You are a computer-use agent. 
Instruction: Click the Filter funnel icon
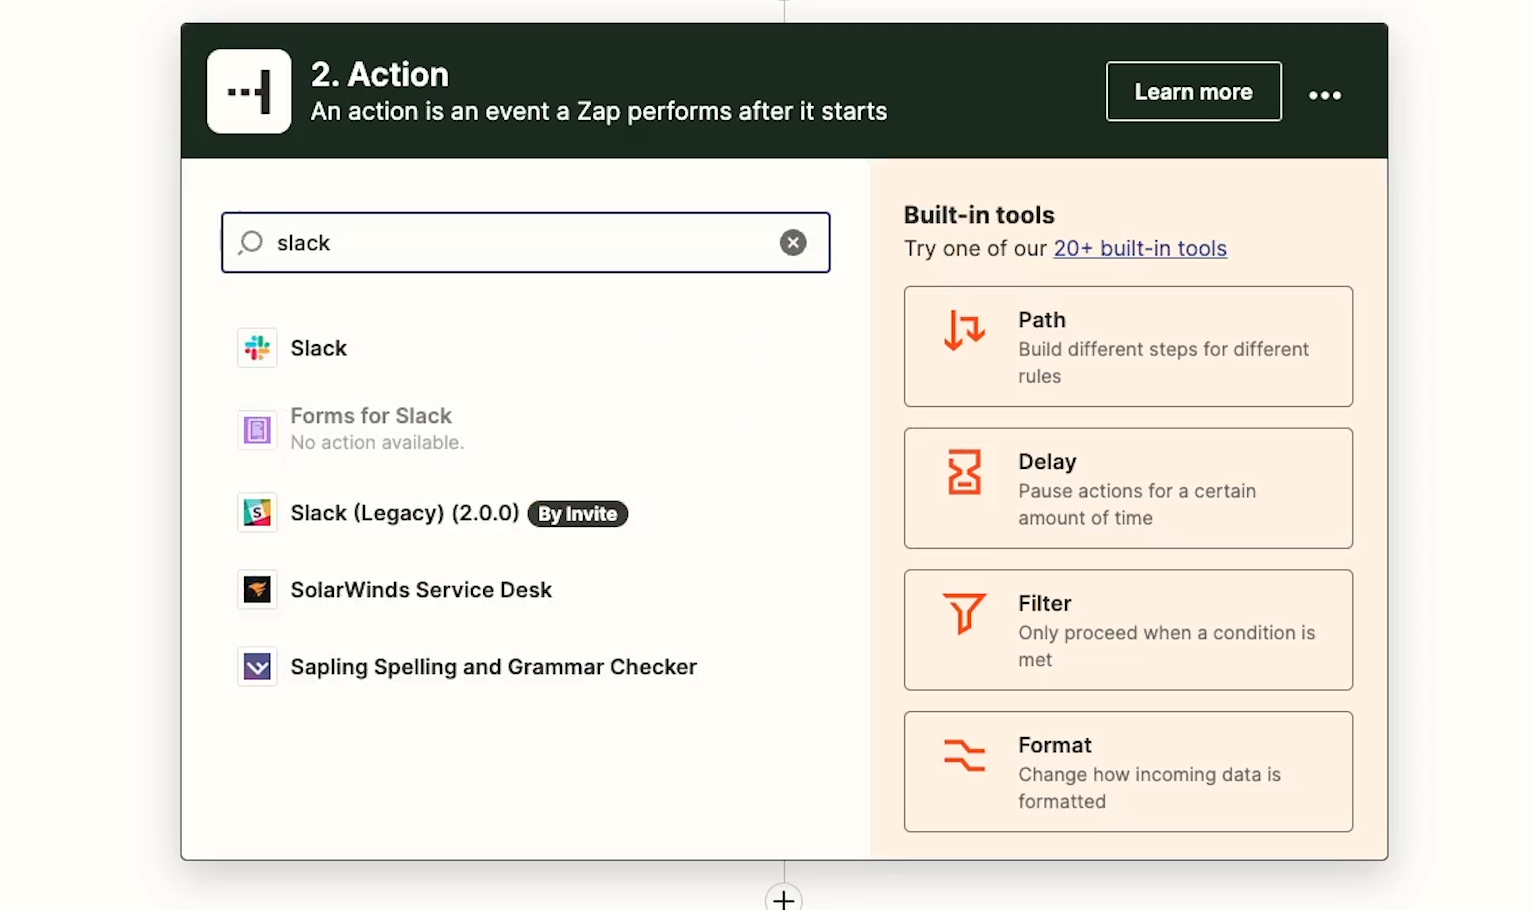click(x=964, y=613)
